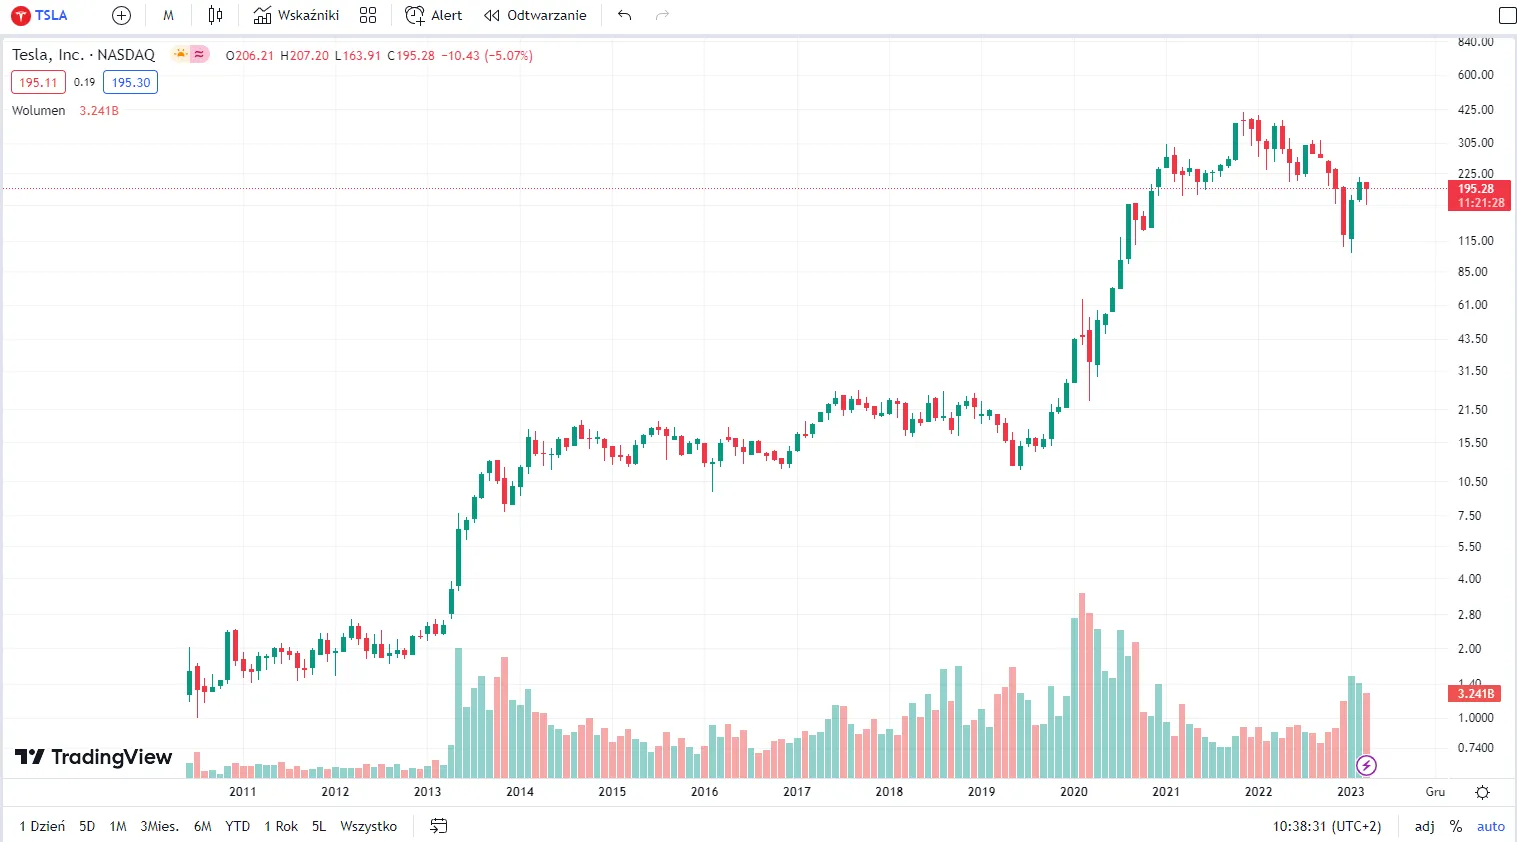
Task: Select the 6M time range
Action: pos(203,826)
